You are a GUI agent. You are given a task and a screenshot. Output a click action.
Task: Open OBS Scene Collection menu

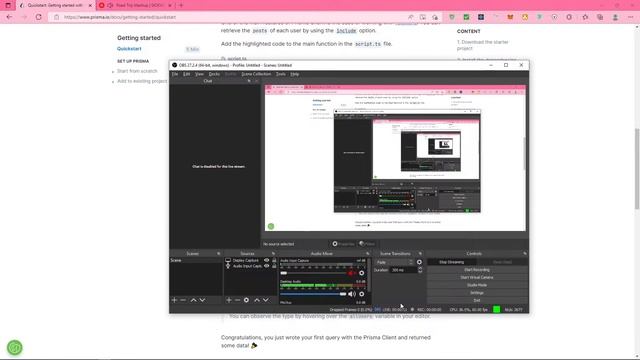tap(256, 74)
